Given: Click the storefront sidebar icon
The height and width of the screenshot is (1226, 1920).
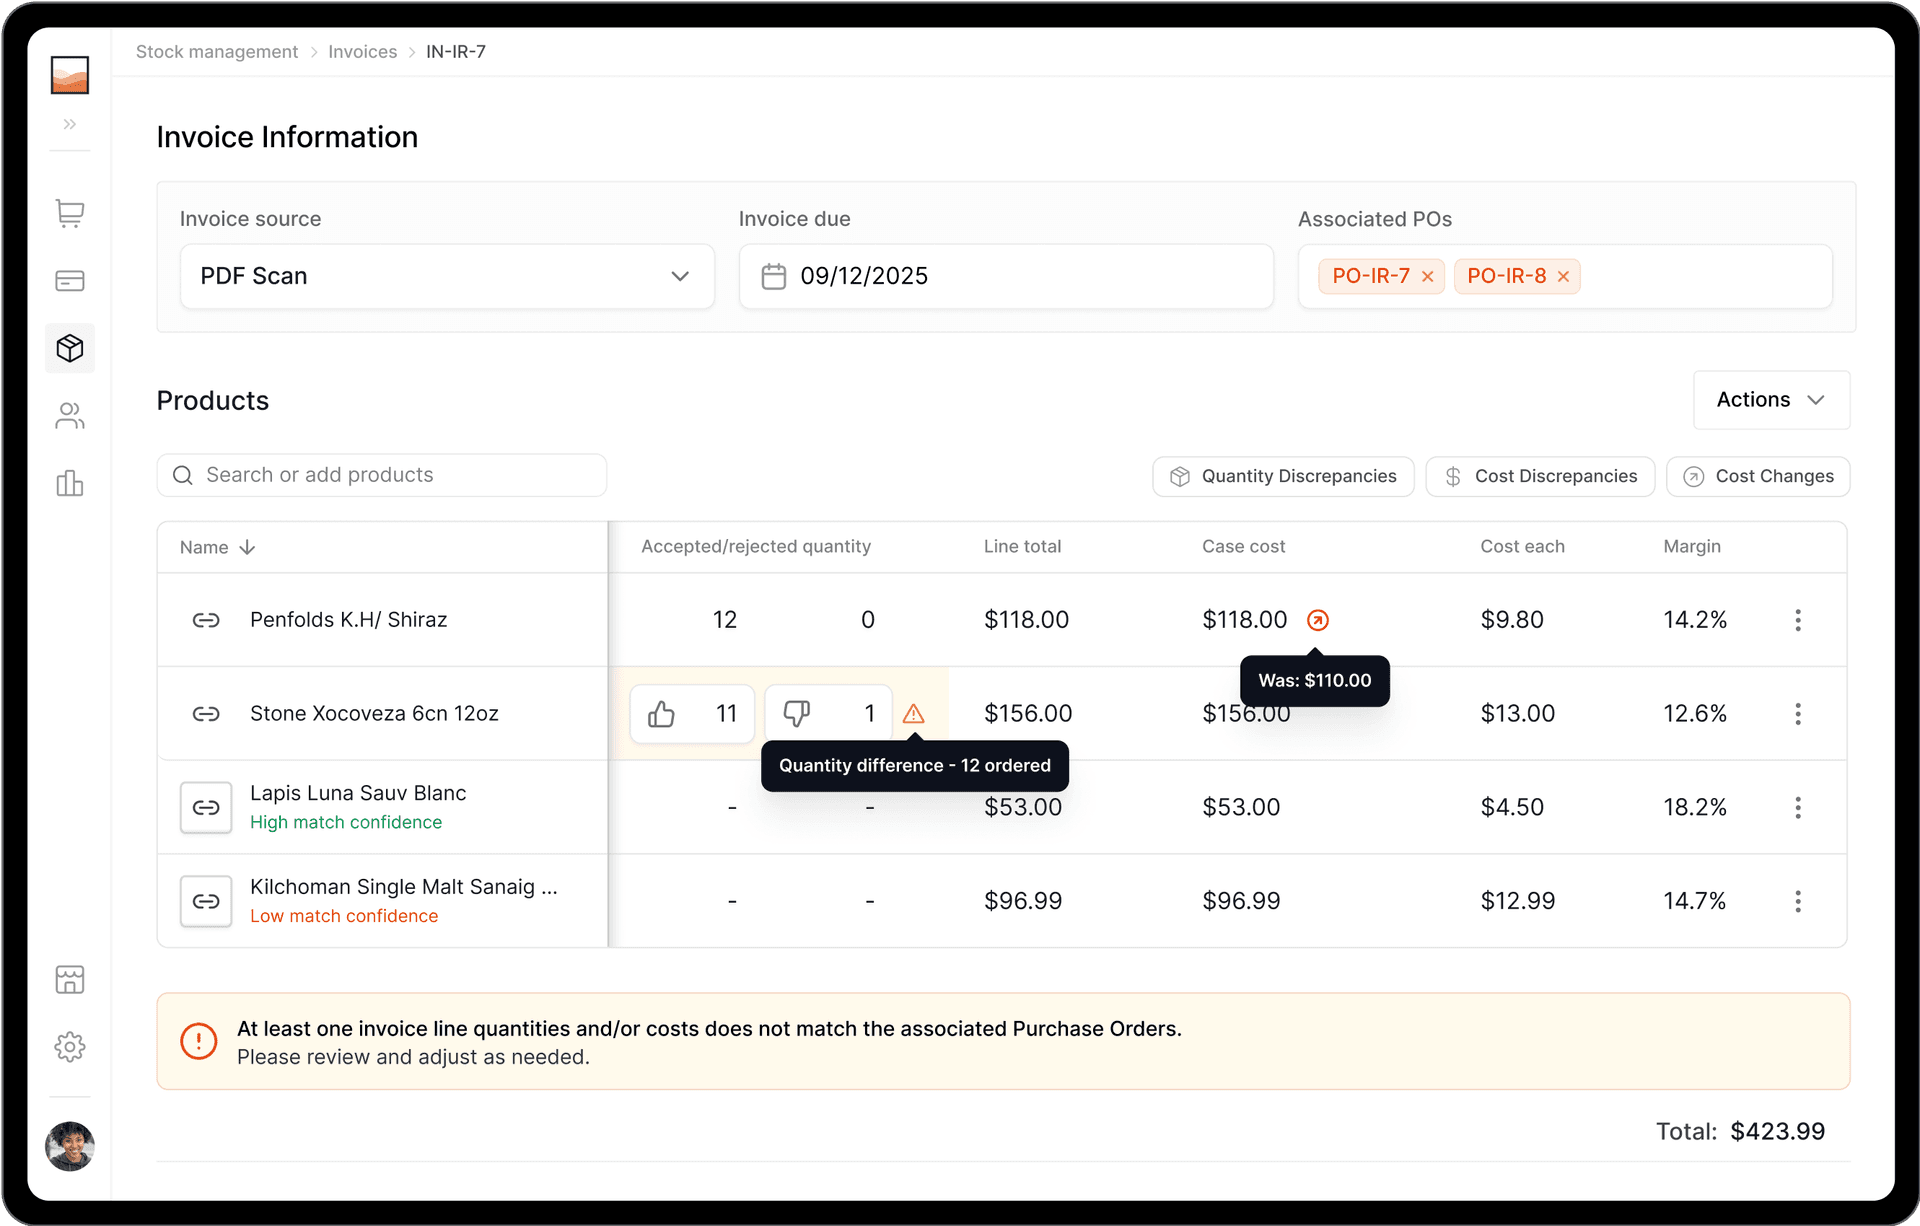Looking at the screenshot, I should click(70, 980).
